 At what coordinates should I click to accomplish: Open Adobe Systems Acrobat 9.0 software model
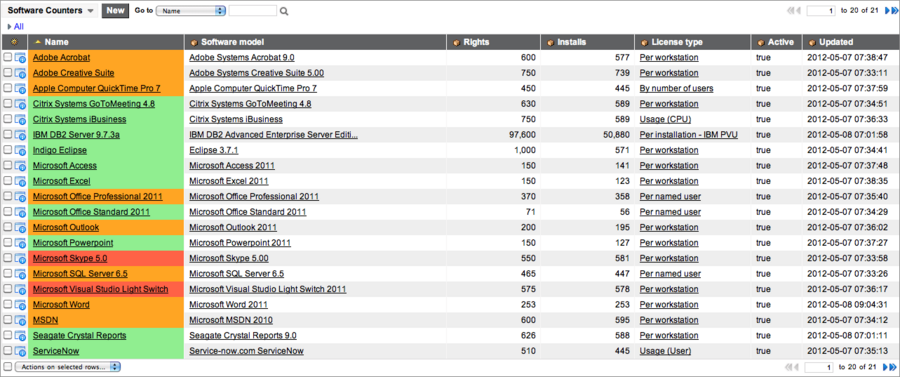[x=242, y=57]
